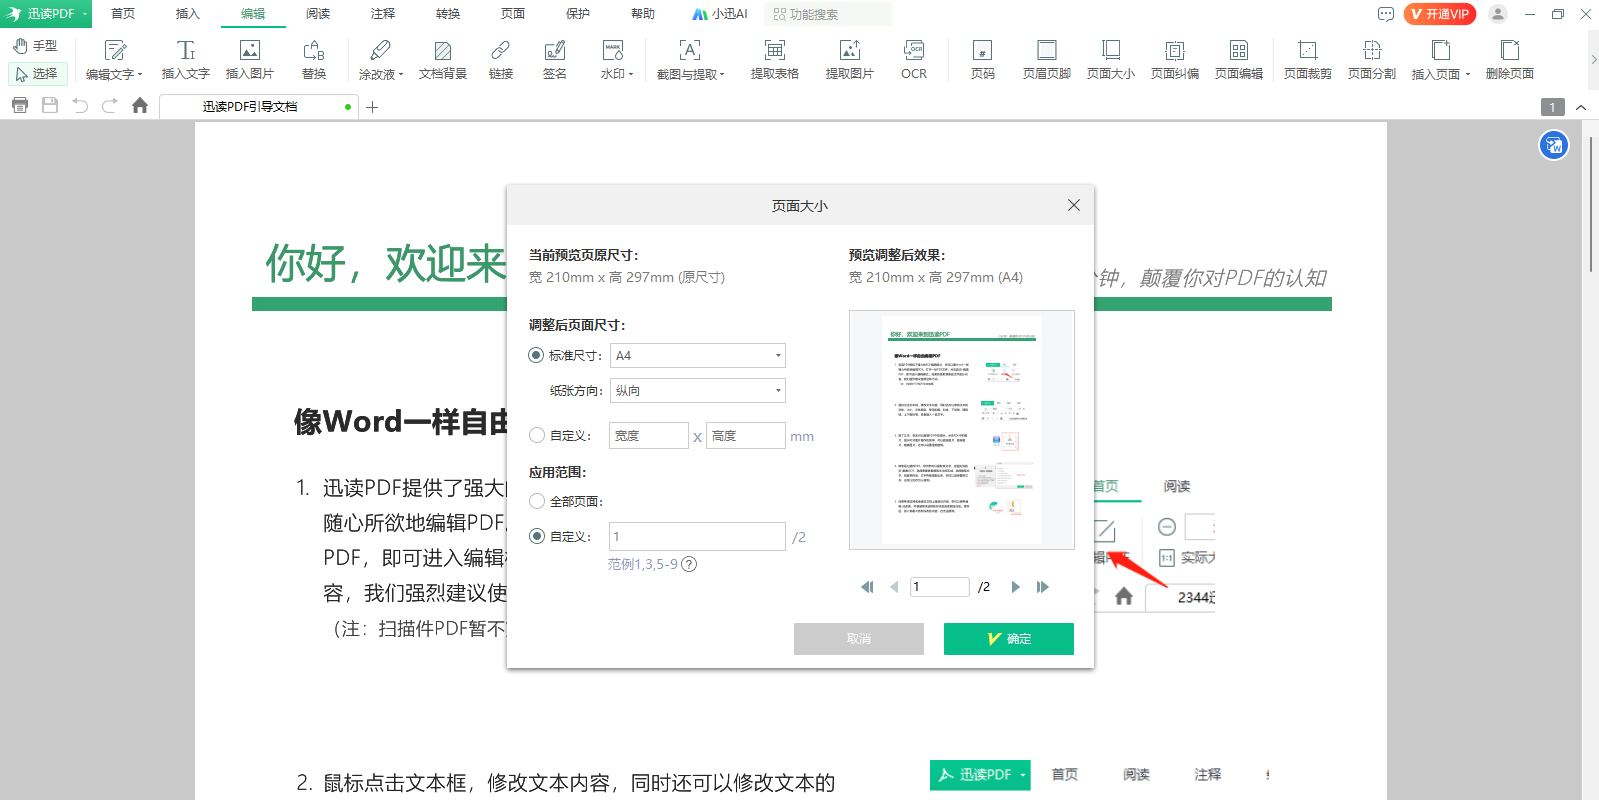Jump to last preview page
1599x800 pixels.
(x=1043, y=587)
